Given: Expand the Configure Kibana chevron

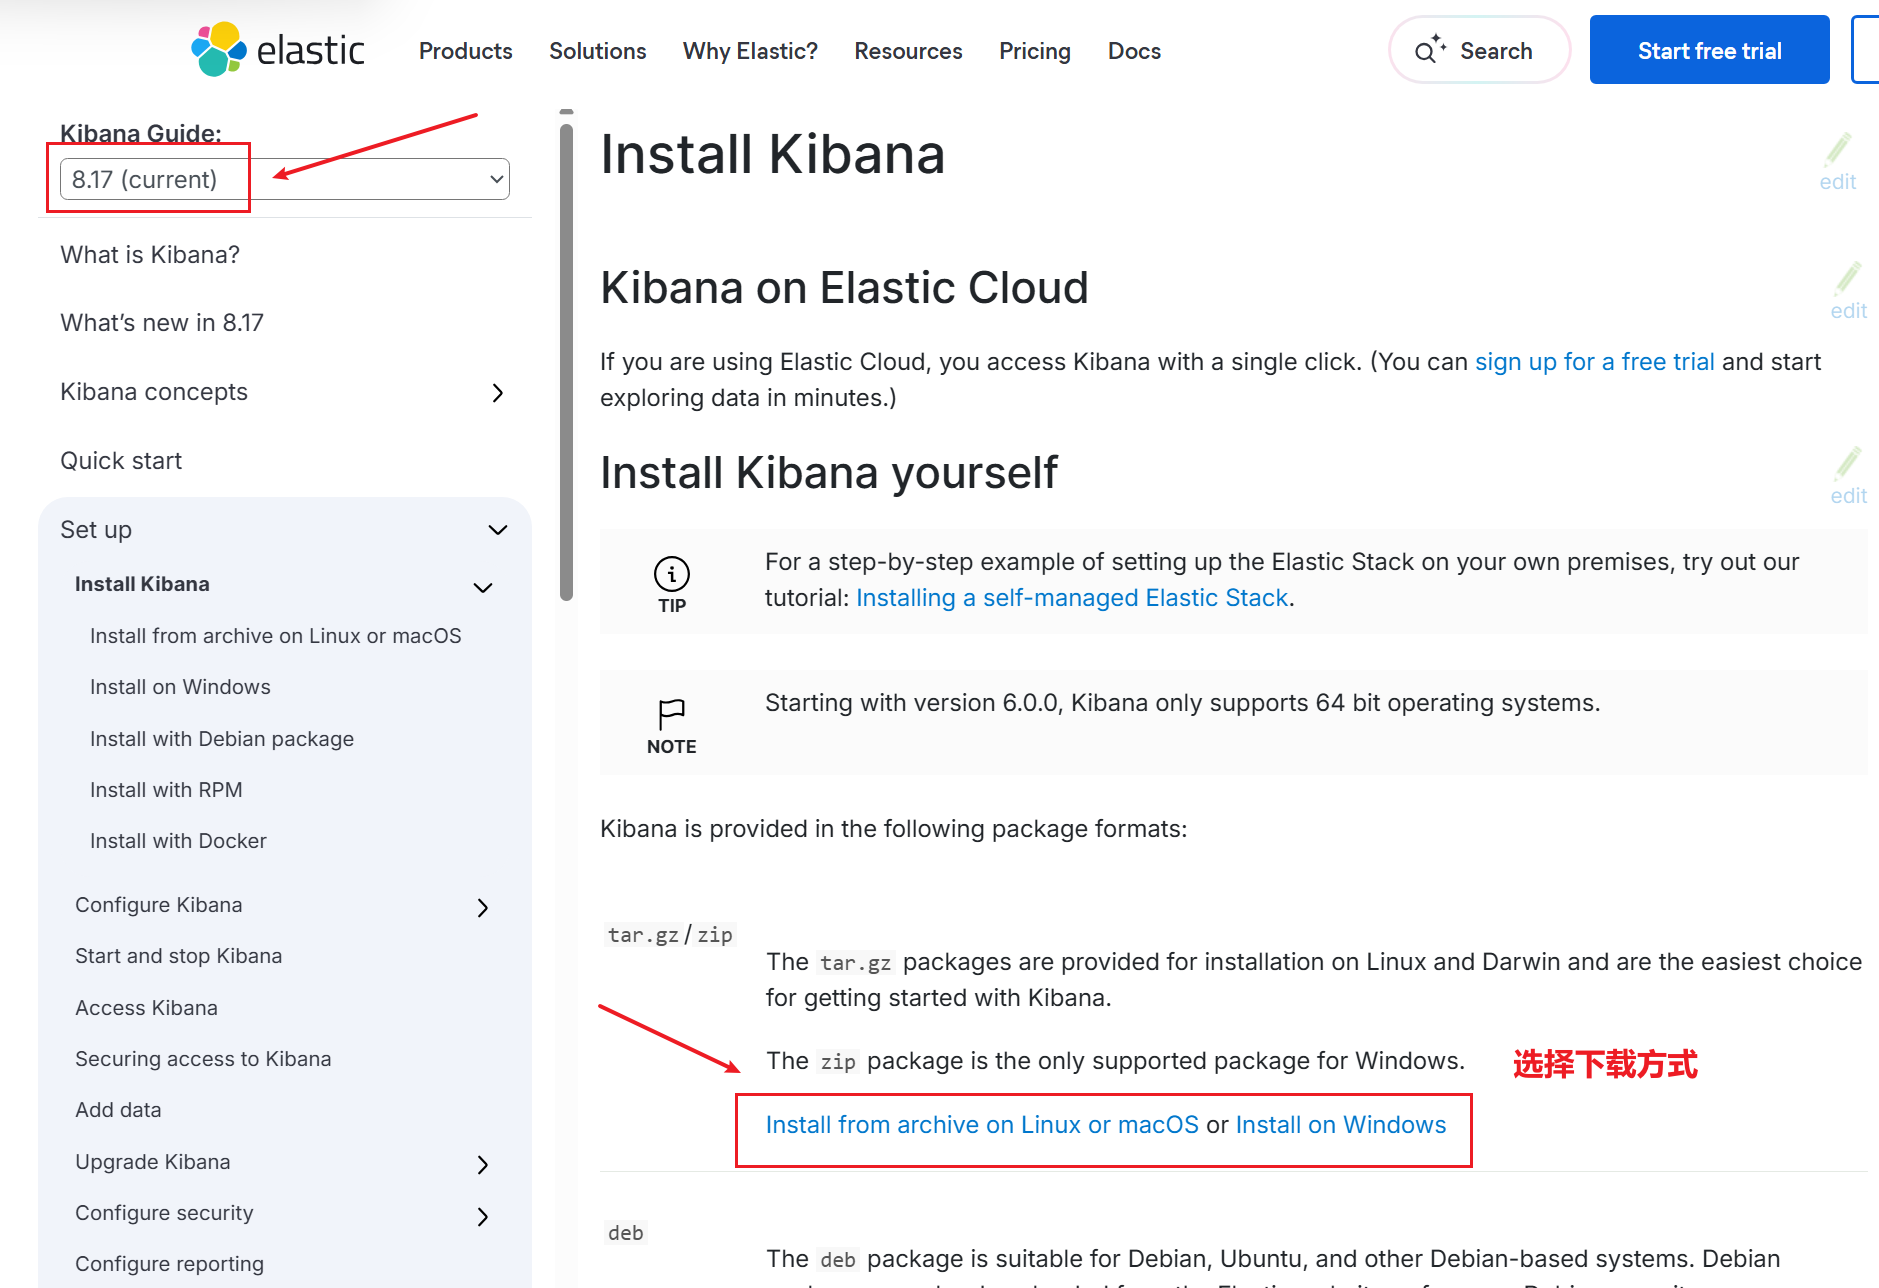Looking at the screenshot, I should [483, 907].
